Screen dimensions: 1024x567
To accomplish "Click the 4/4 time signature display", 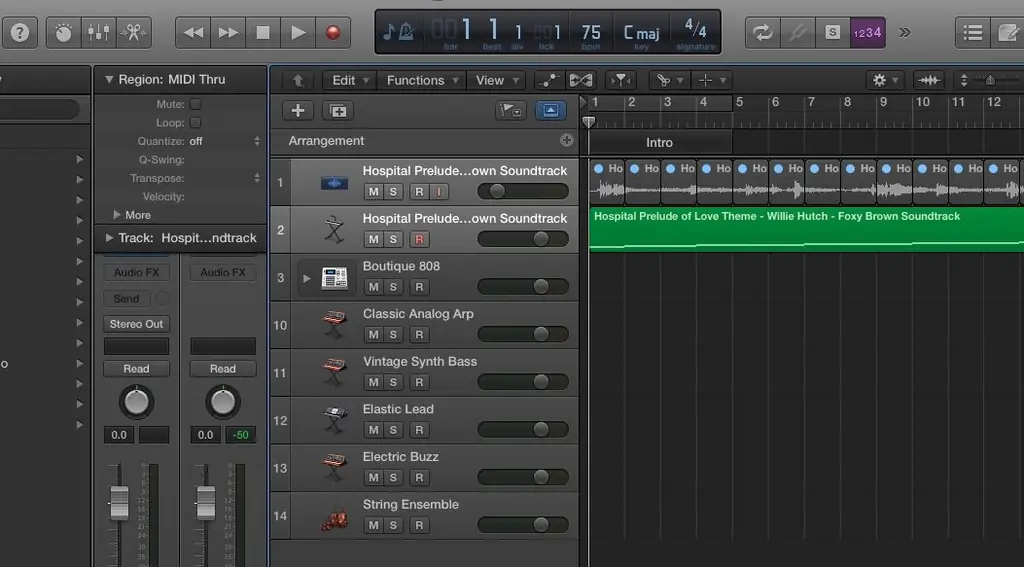I will pyautogui.click(x=696, y=29).
